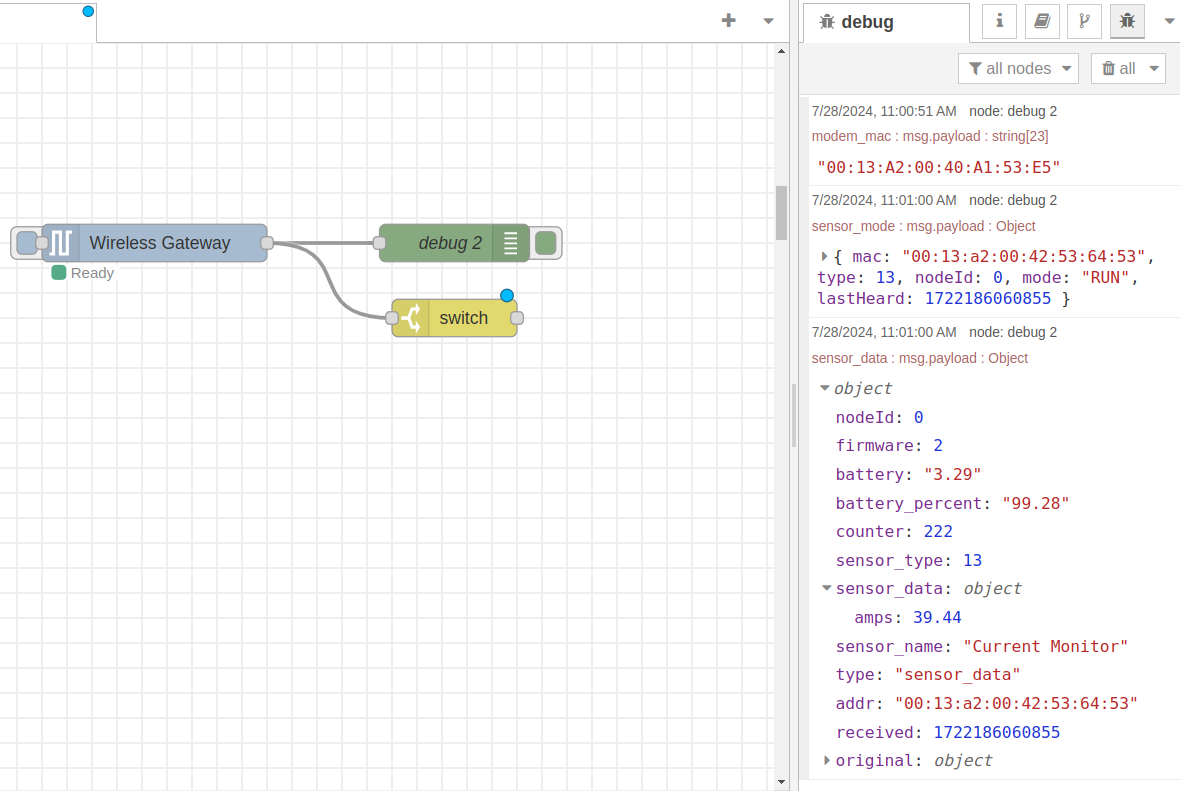Click the switch node's branching arrows icon
The image size is (1180, 791).
(411, 318)
